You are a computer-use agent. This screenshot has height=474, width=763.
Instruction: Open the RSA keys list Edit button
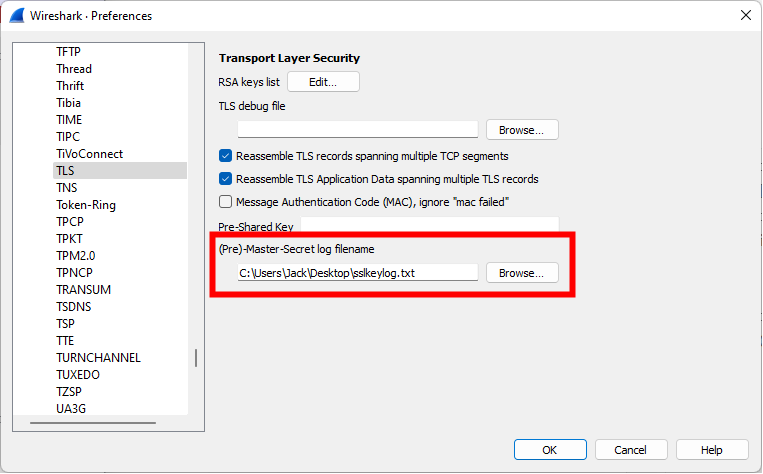(x=323, y=82)
